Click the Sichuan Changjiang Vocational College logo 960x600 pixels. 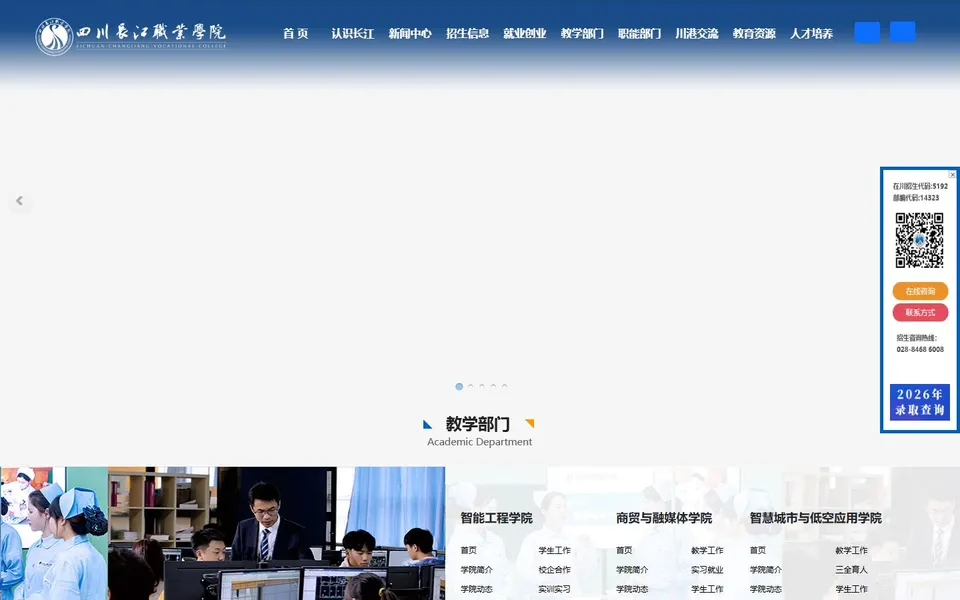click(131, 36)
